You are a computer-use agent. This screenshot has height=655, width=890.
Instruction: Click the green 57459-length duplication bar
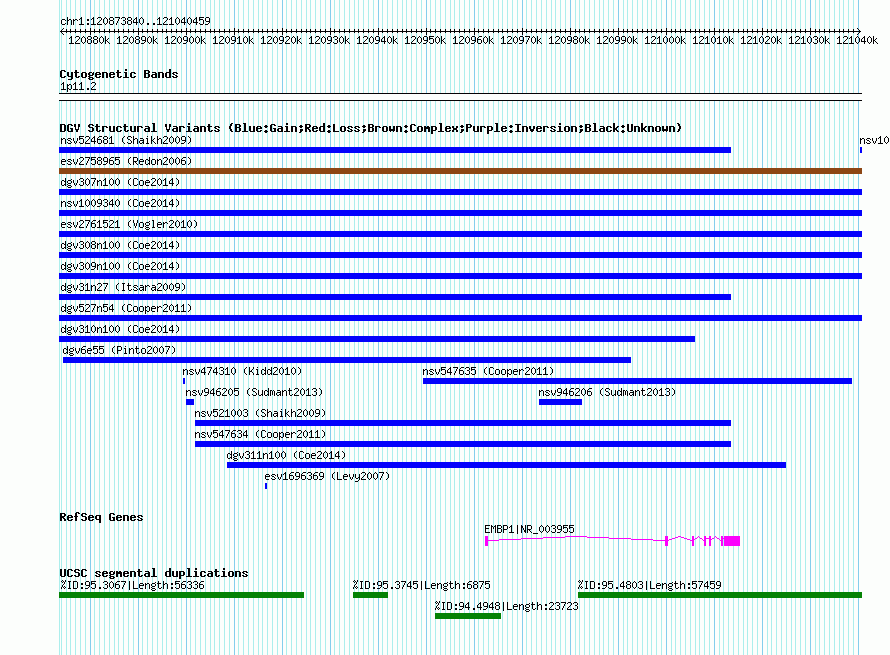pos(720,595)
